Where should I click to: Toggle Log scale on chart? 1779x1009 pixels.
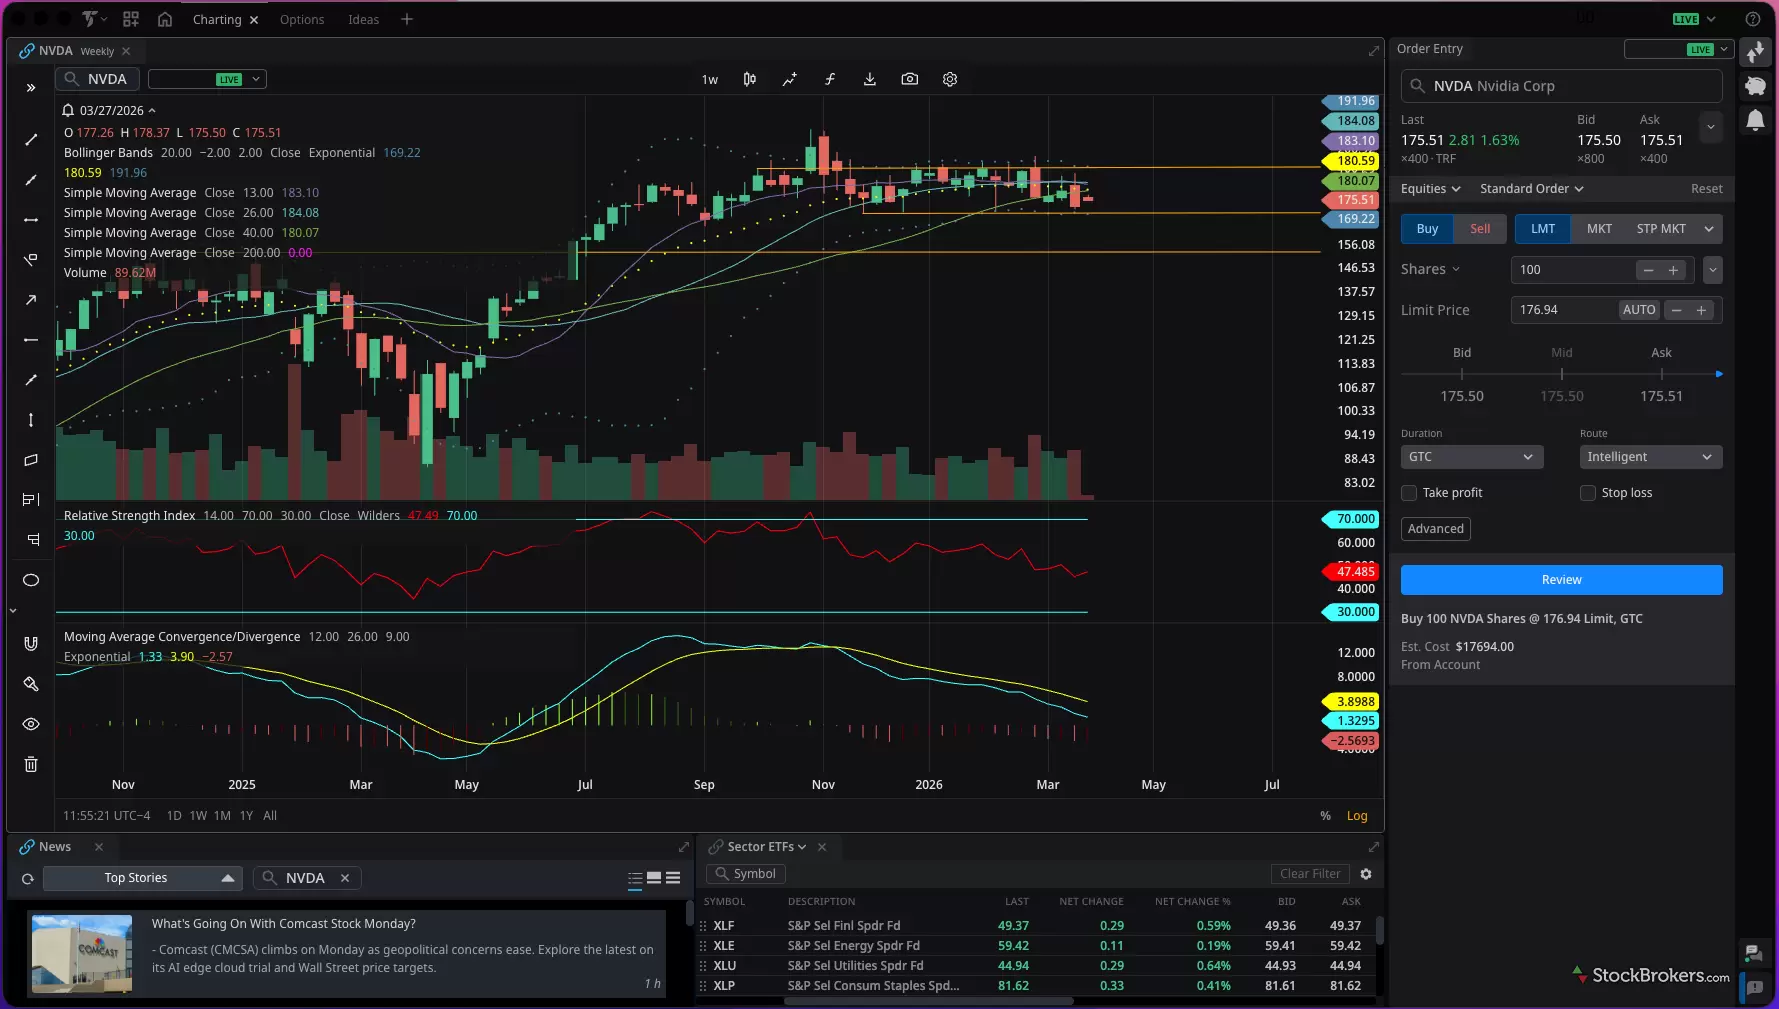[x=1357, y=816]
